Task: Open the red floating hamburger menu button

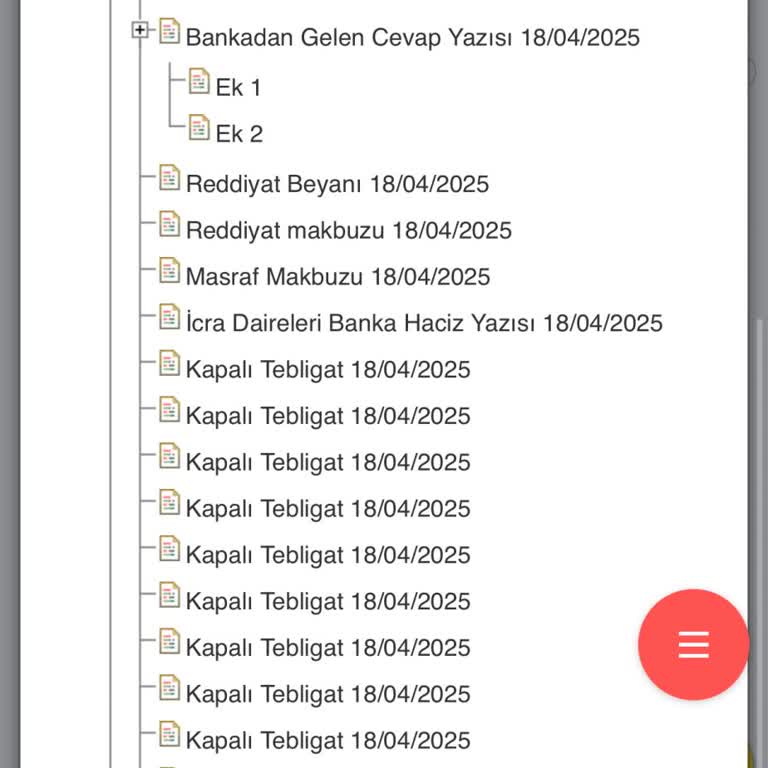Action: coord(694,645)
